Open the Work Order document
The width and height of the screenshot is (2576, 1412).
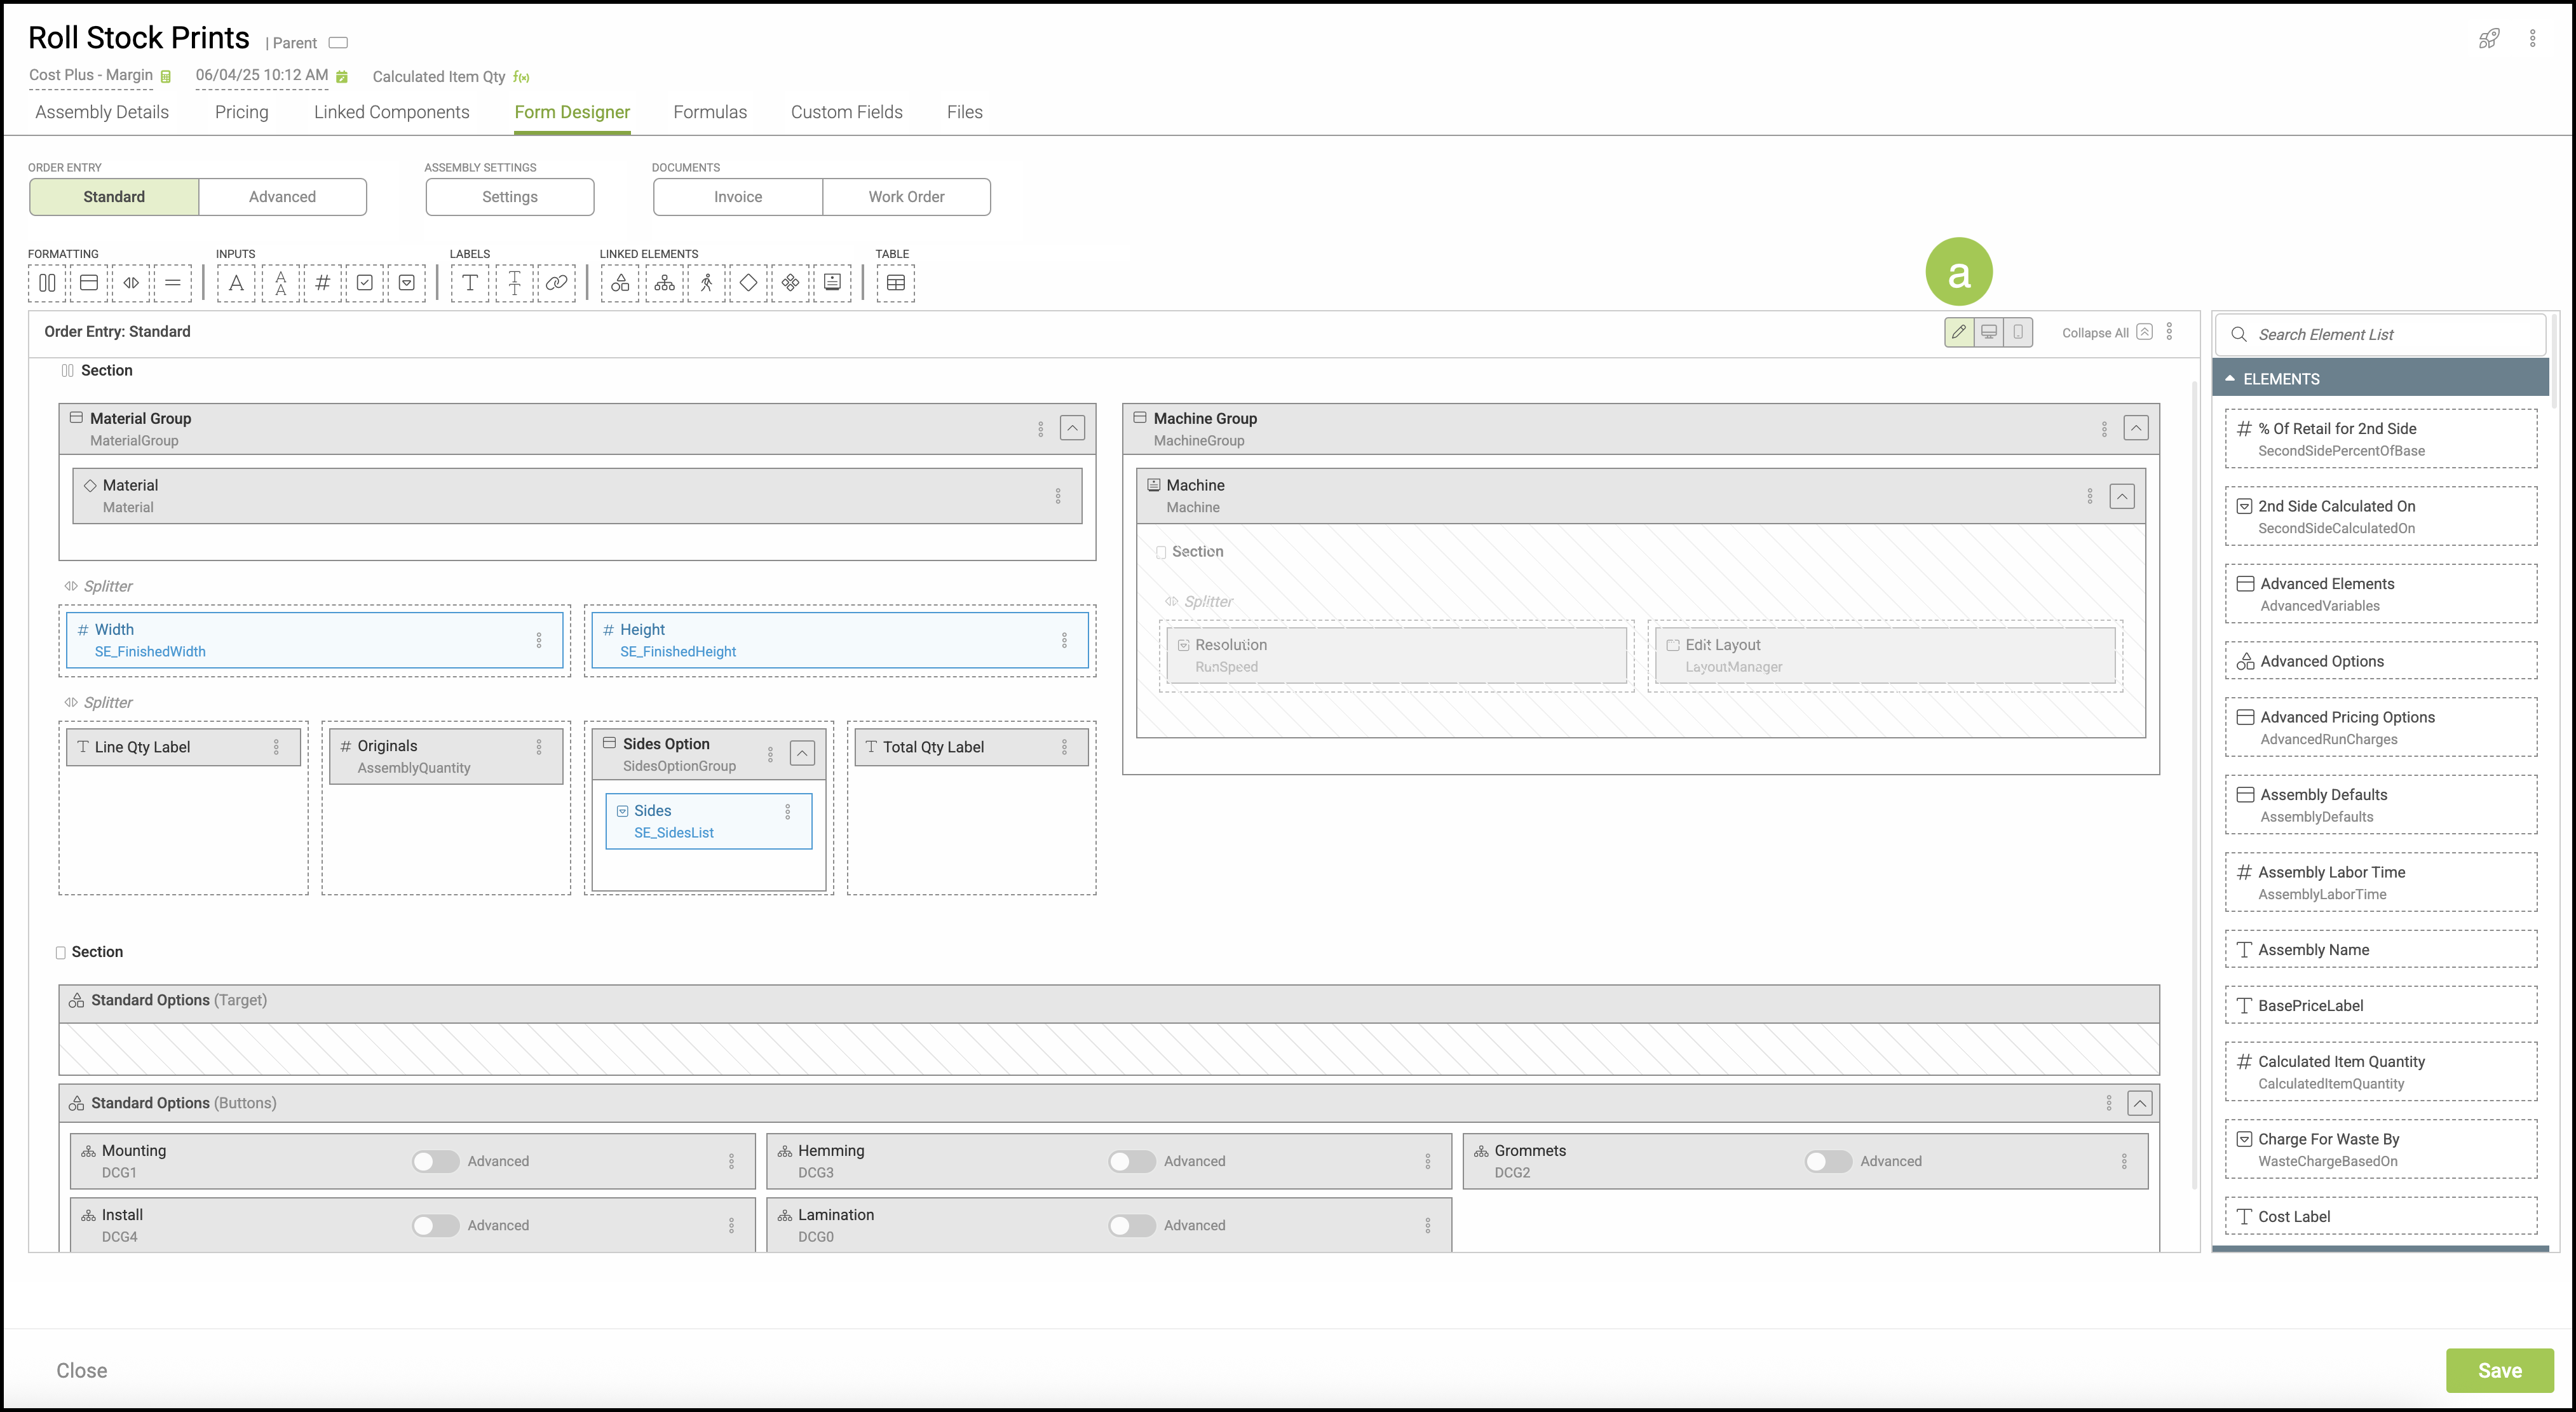tap(906, 197)
